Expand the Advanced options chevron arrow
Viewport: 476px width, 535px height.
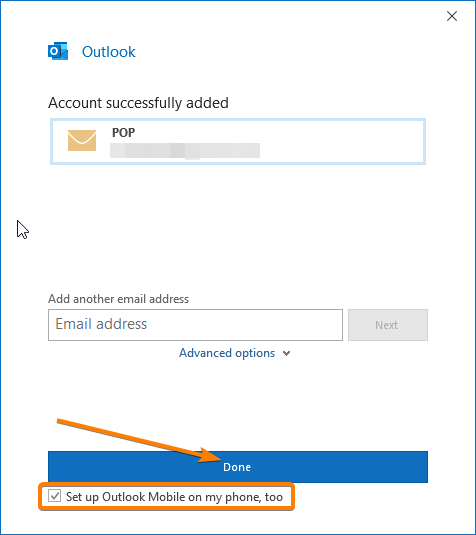(287, 353)
